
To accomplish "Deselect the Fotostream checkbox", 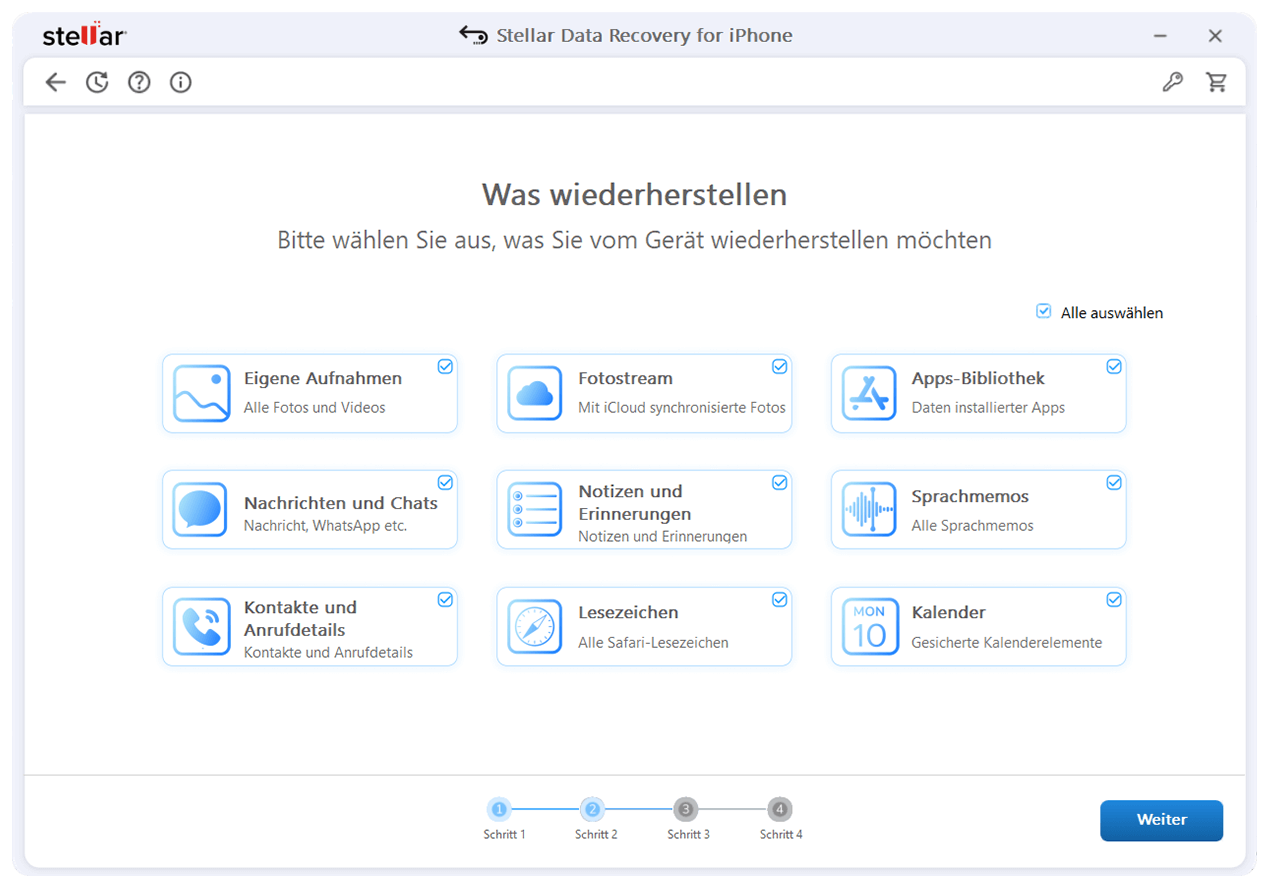I will [779, 366].
